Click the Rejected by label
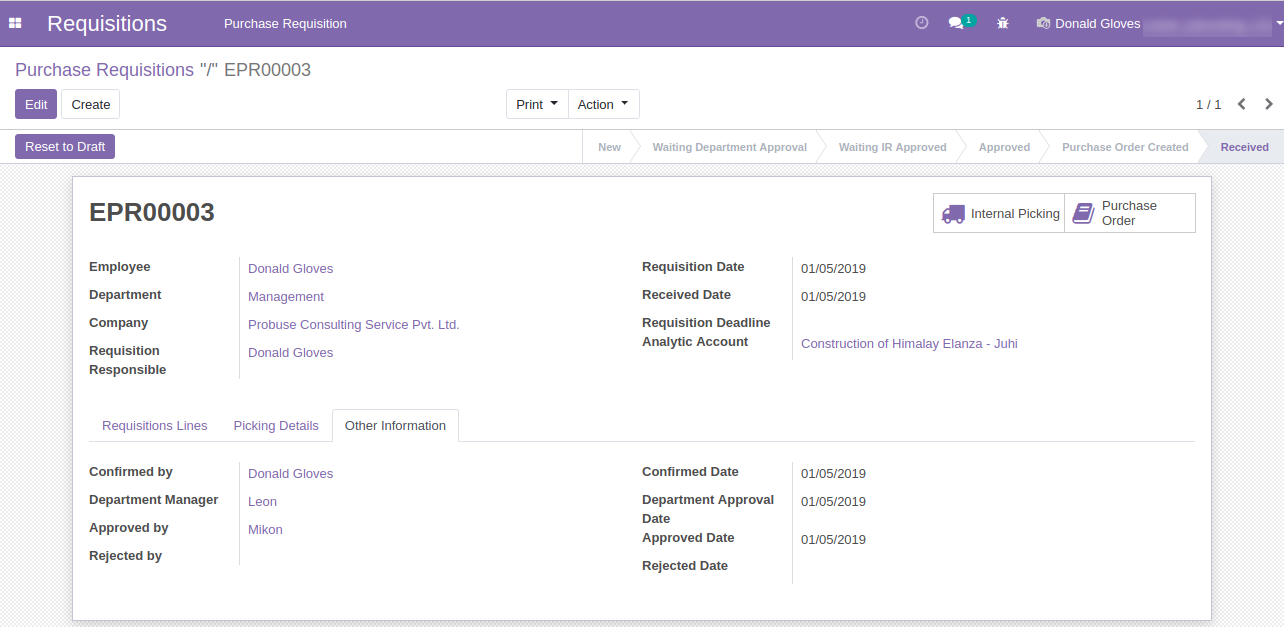Screen dimensions: 1284x627 [x=125, y=555]
